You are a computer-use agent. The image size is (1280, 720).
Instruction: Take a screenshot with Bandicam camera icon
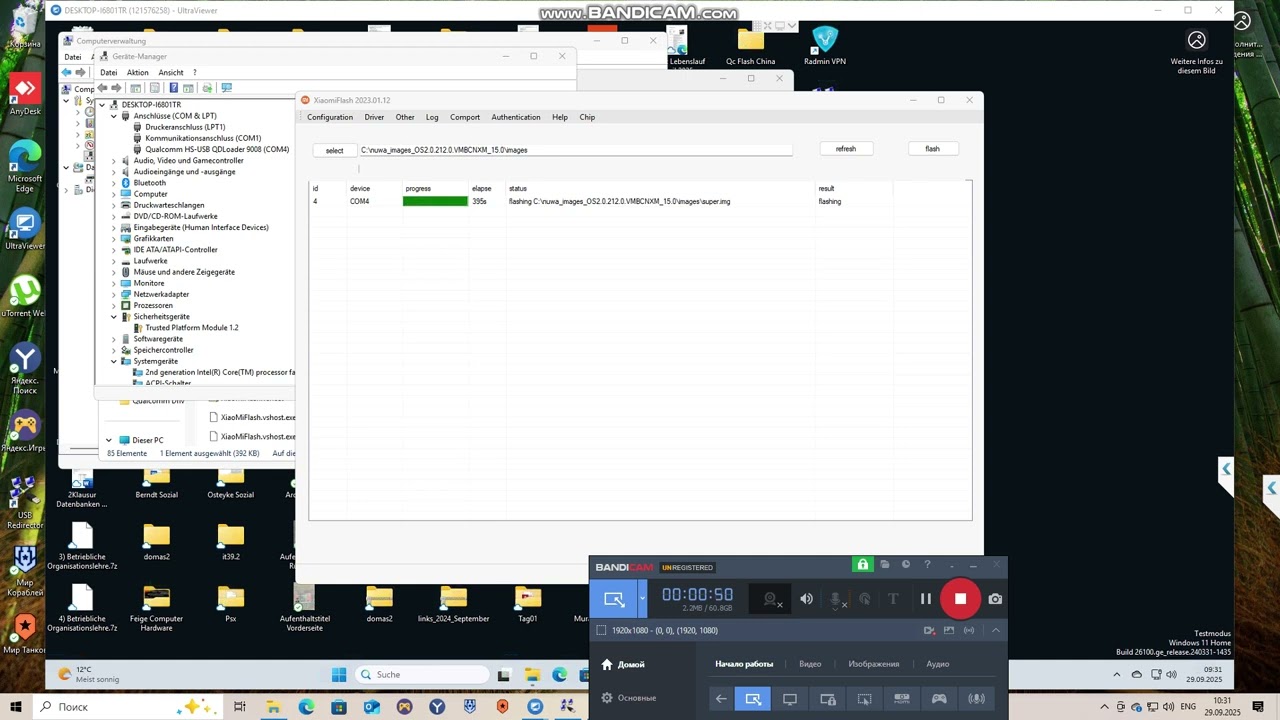click(x=995, y=599)
